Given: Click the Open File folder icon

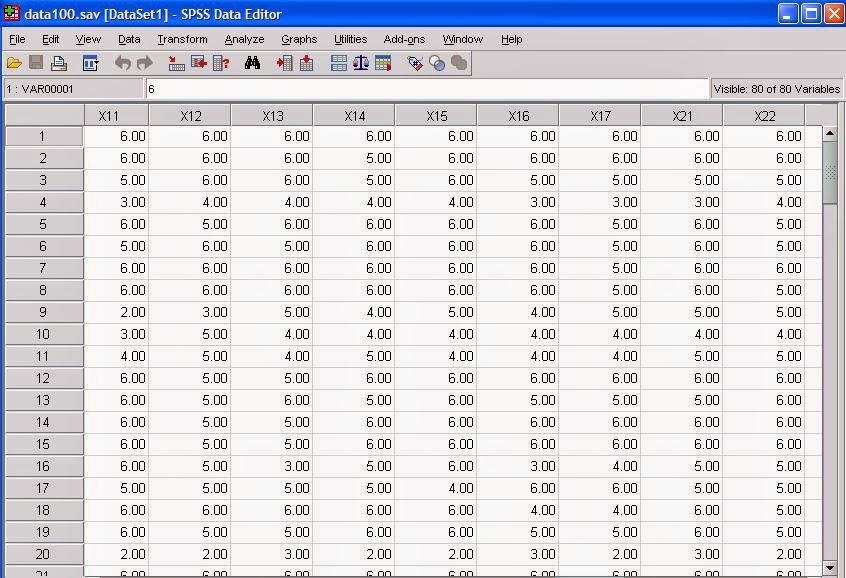Looking at the screenshot, I should [x=14, y=63].
